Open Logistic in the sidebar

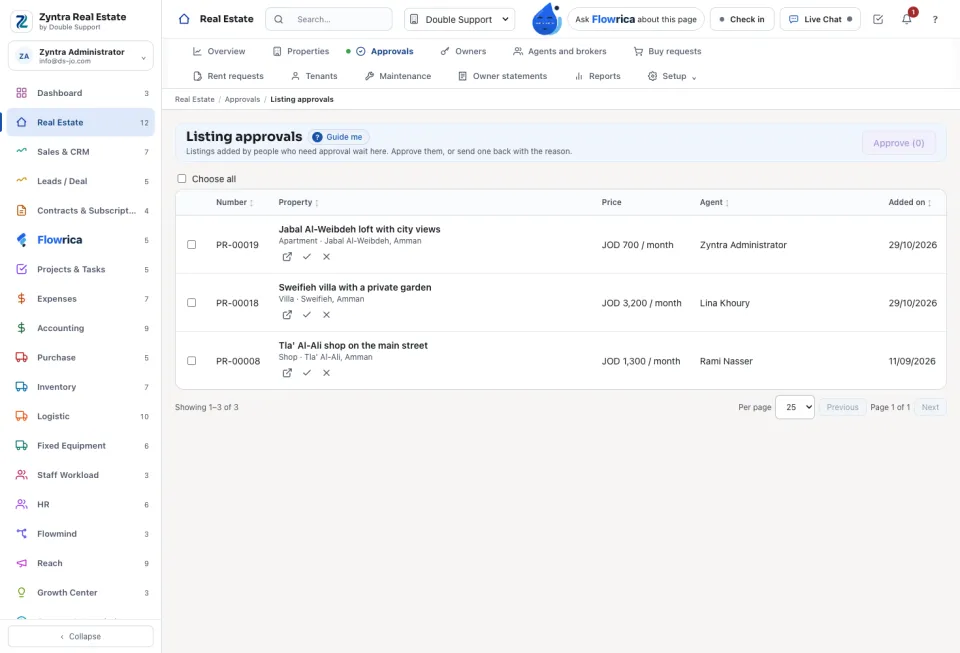pos(81,416)
